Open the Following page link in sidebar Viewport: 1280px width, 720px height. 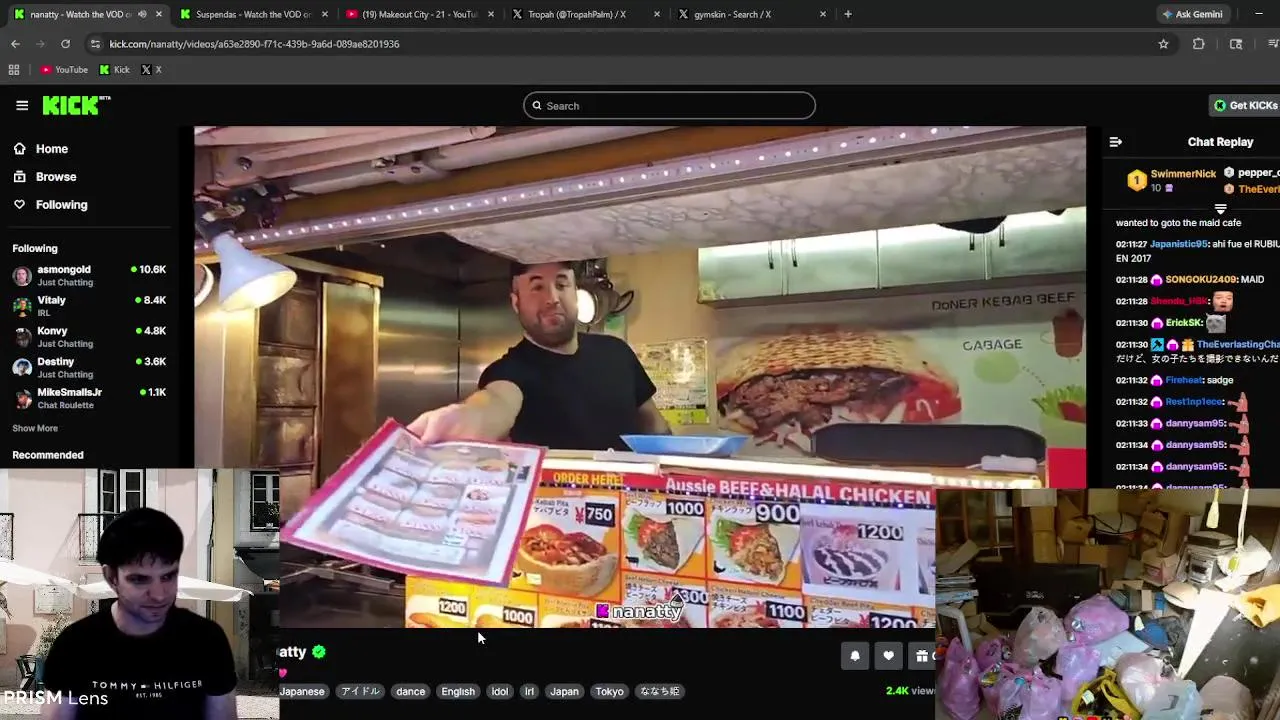[x=62, y=205]
